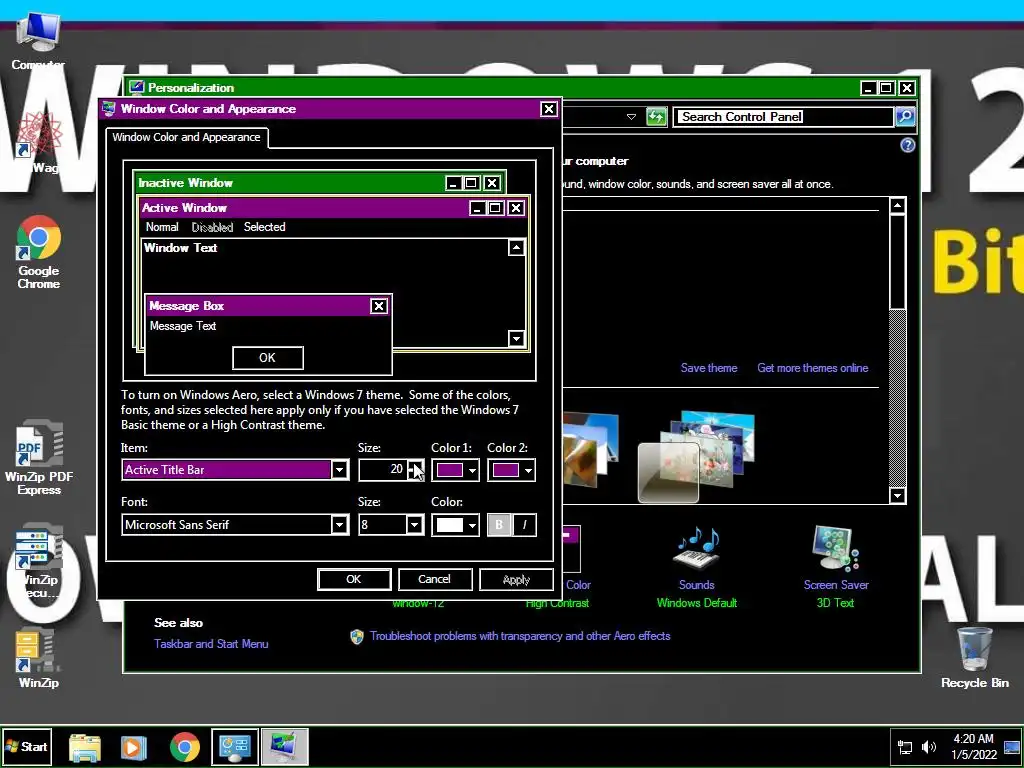This screenshot has width=1024, height=768.
Task: Open the Start menu
Action: coord(27,746)
